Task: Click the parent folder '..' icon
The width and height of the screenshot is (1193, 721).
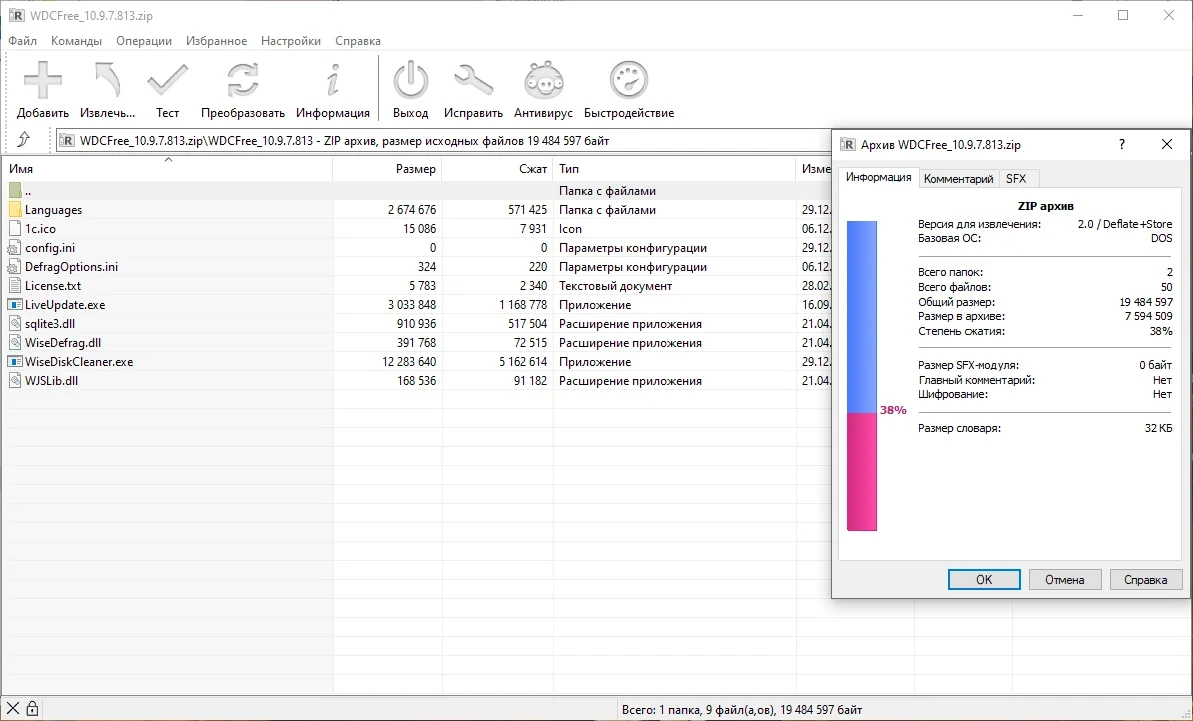Action: click(x=15, y=191)
